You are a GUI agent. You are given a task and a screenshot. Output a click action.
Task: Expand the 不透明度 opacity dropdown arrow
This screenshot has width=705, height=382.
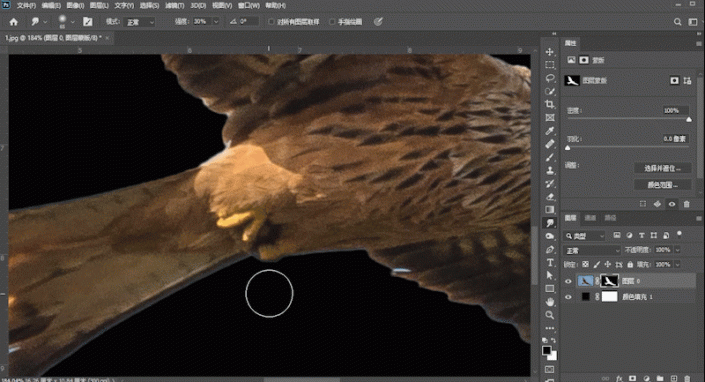(x=678, y=250)
